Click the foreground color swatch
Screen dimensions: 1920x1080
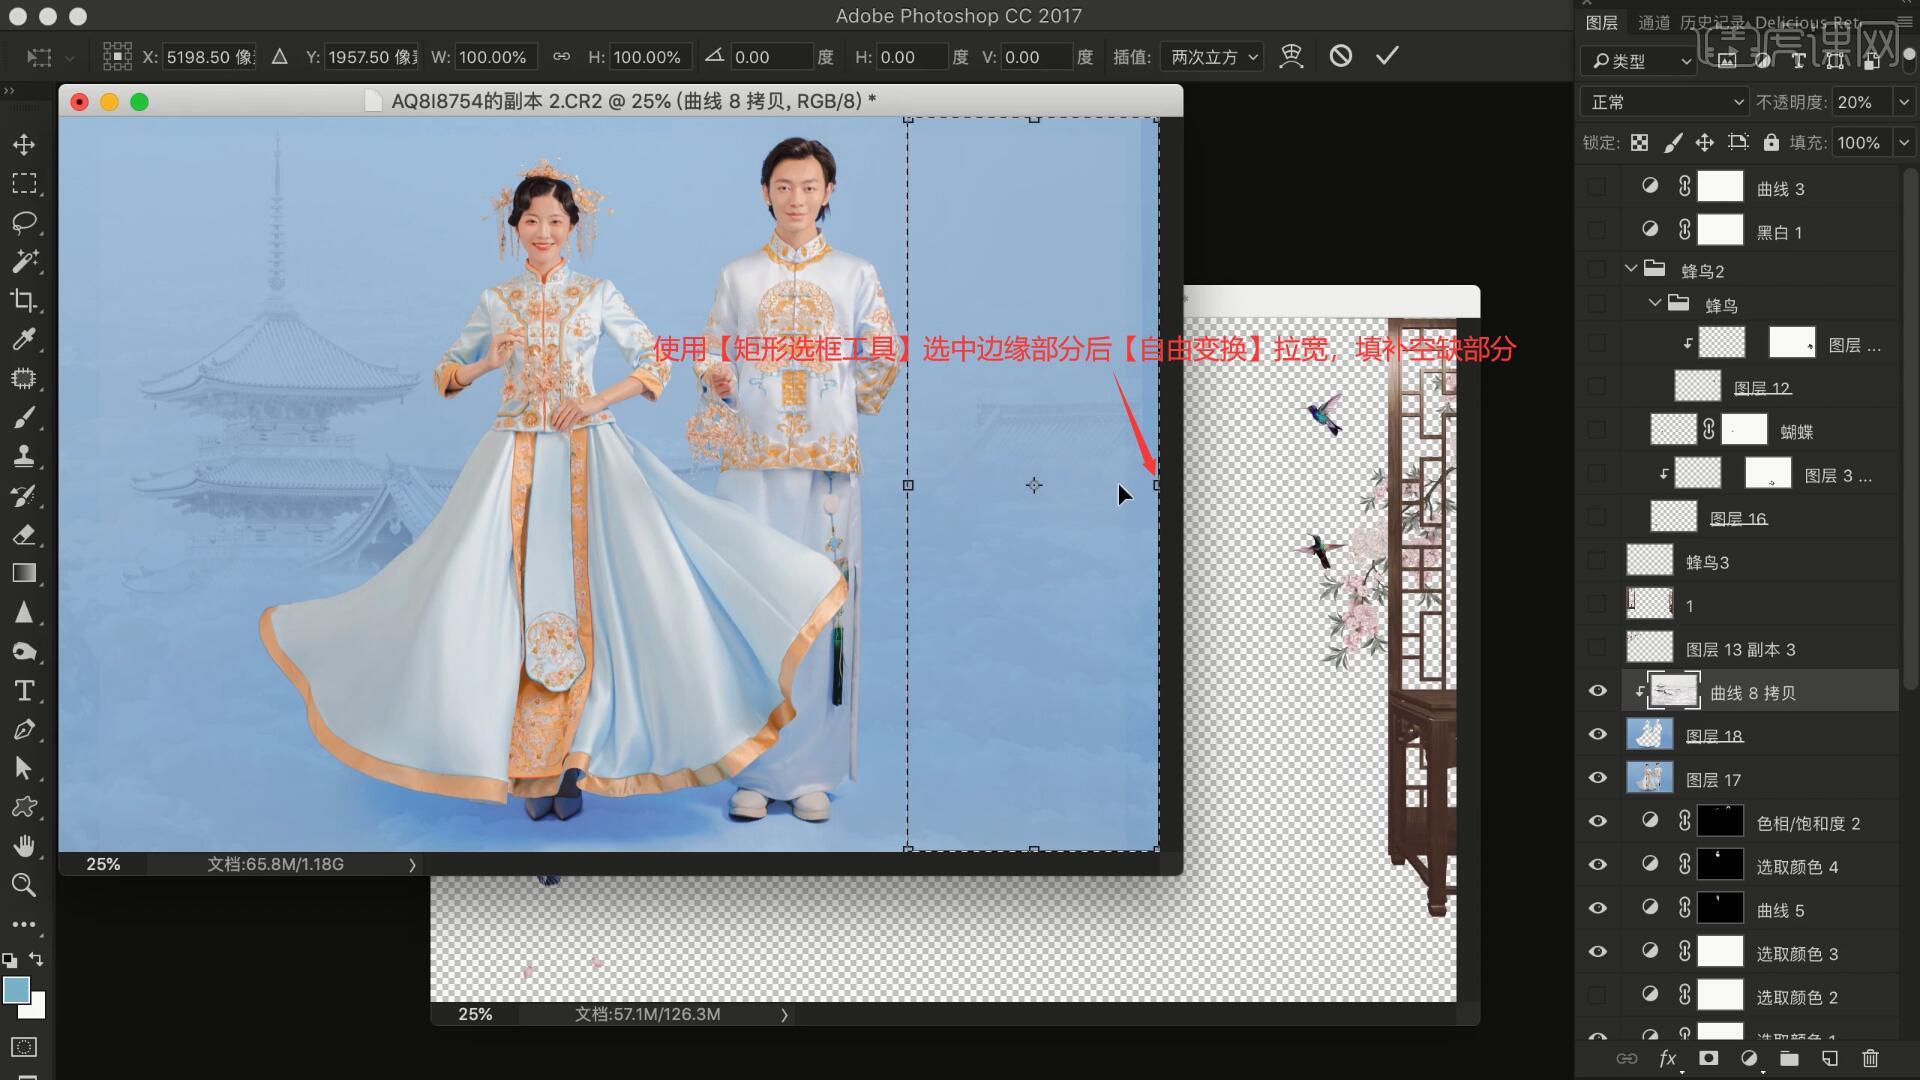pos(16,990)
